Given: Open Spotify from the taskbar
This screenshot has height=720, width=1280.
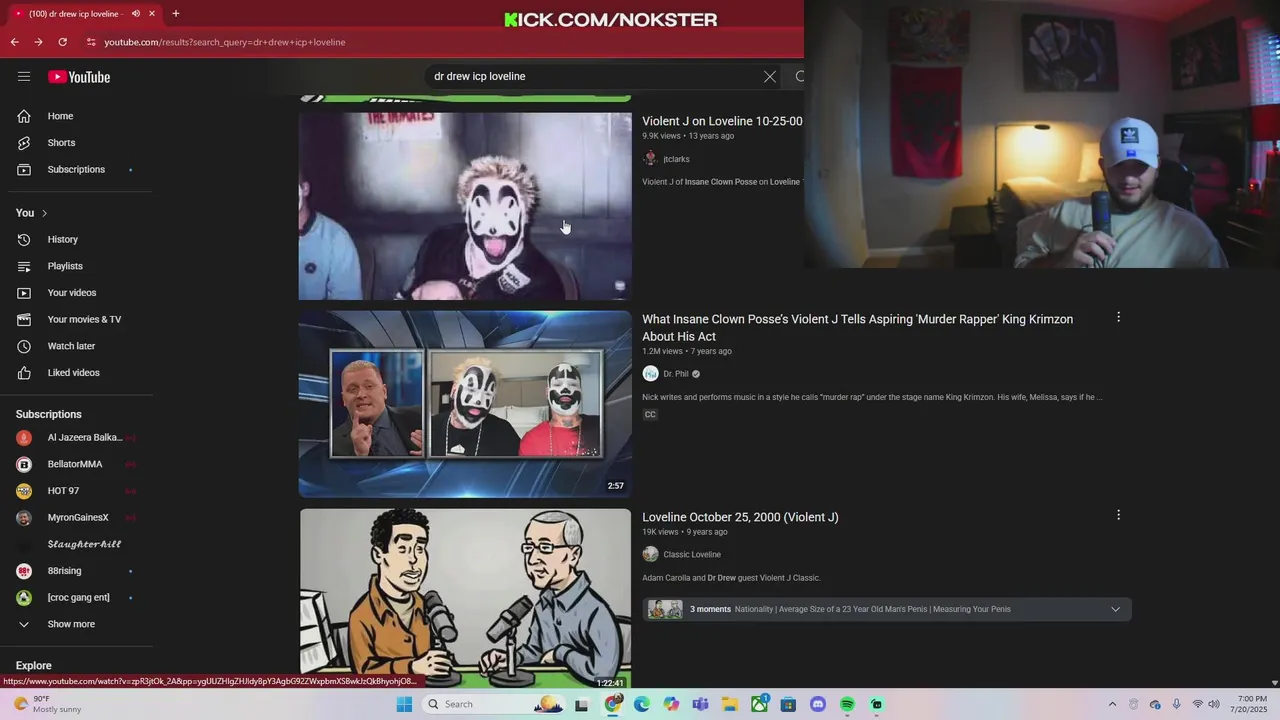Looking at the screenshot, I should coord(847,704).
